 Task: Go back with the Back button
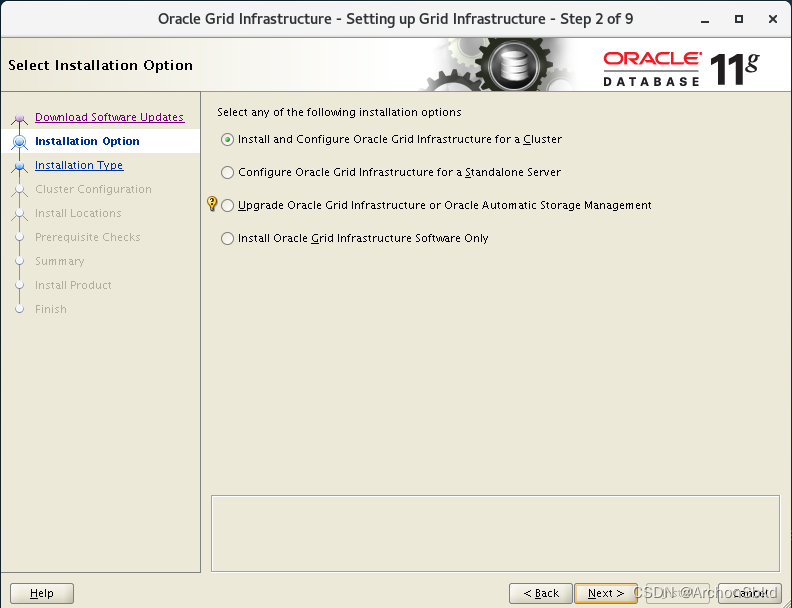click(x=541, y=593)
